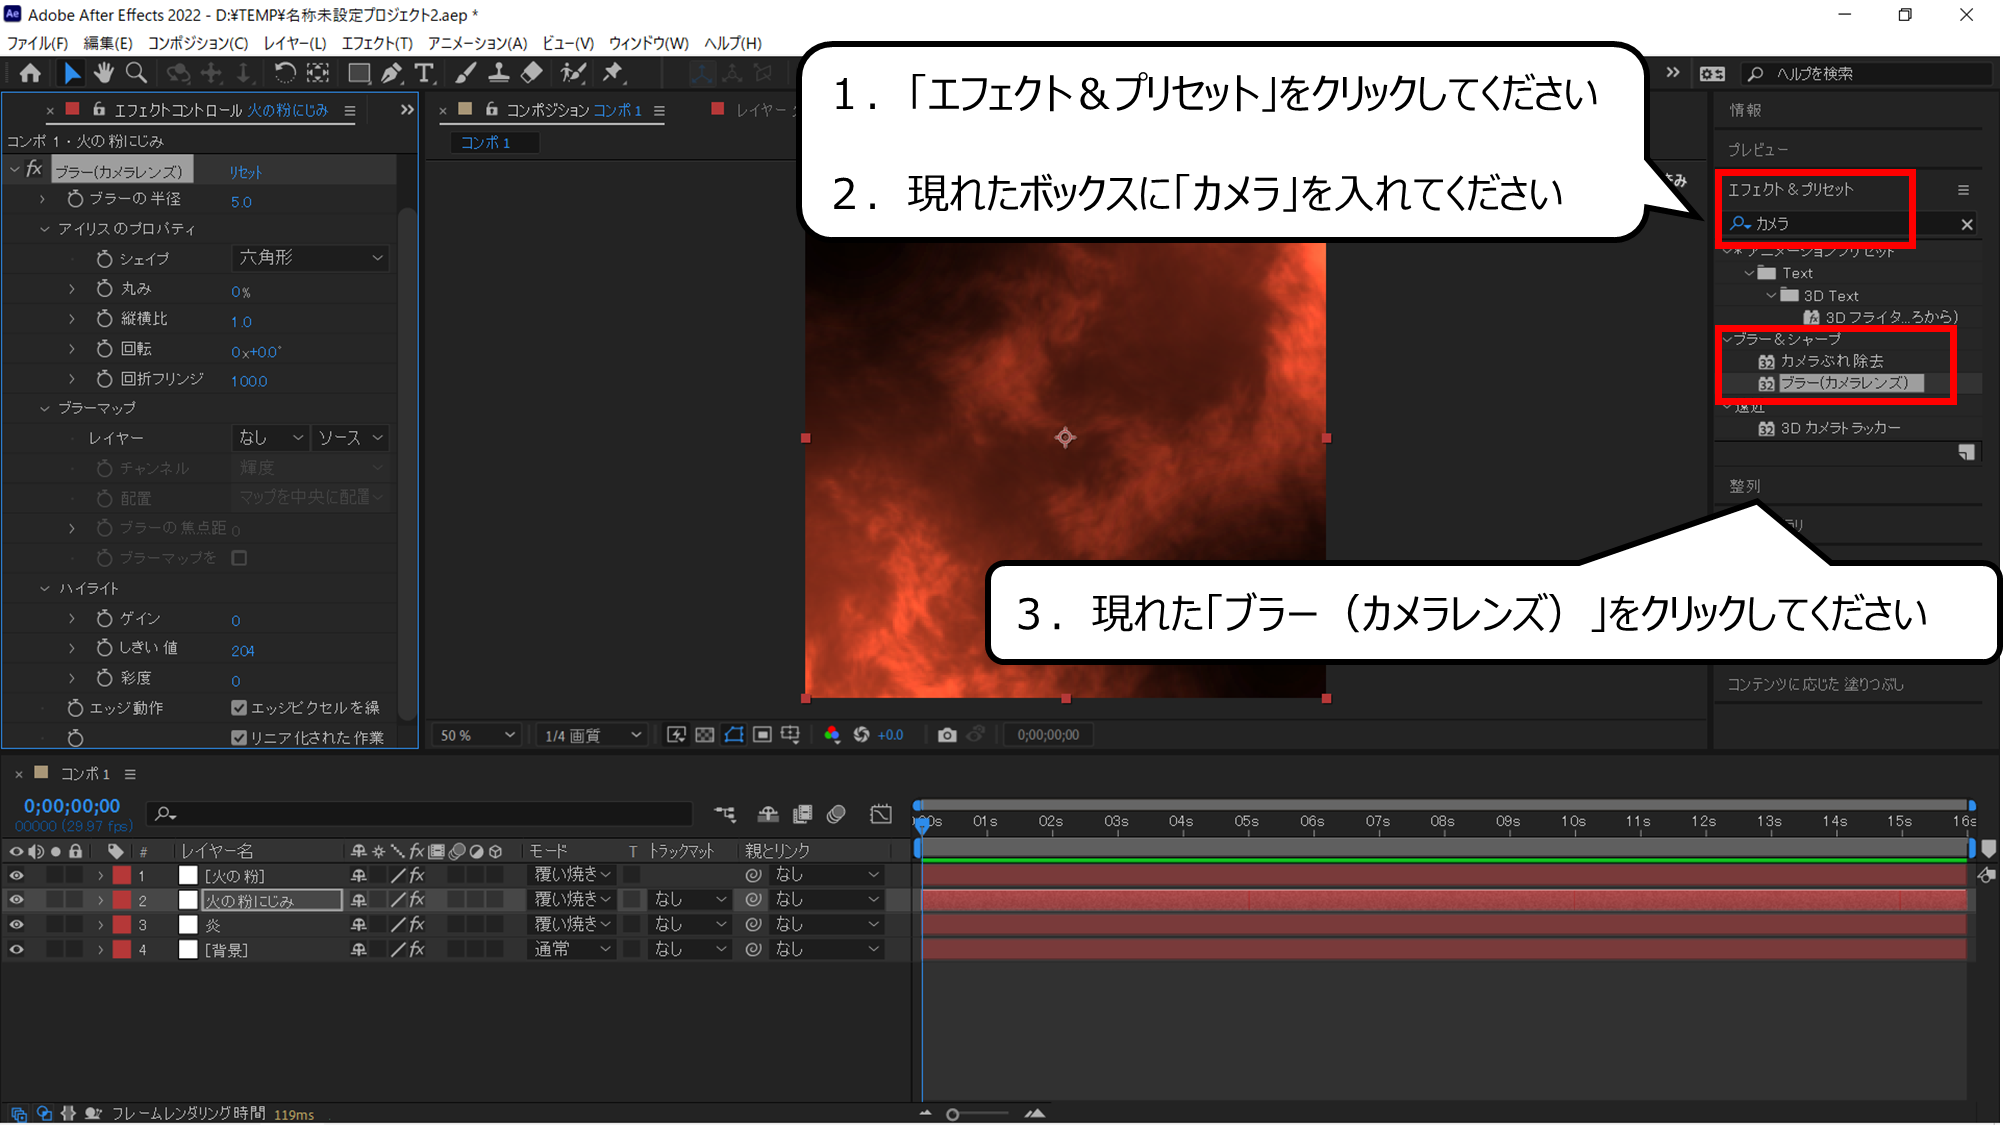Collapse the ハイライト group
This screenshot has height=1125, width=2003.
(x=44, y=589)
